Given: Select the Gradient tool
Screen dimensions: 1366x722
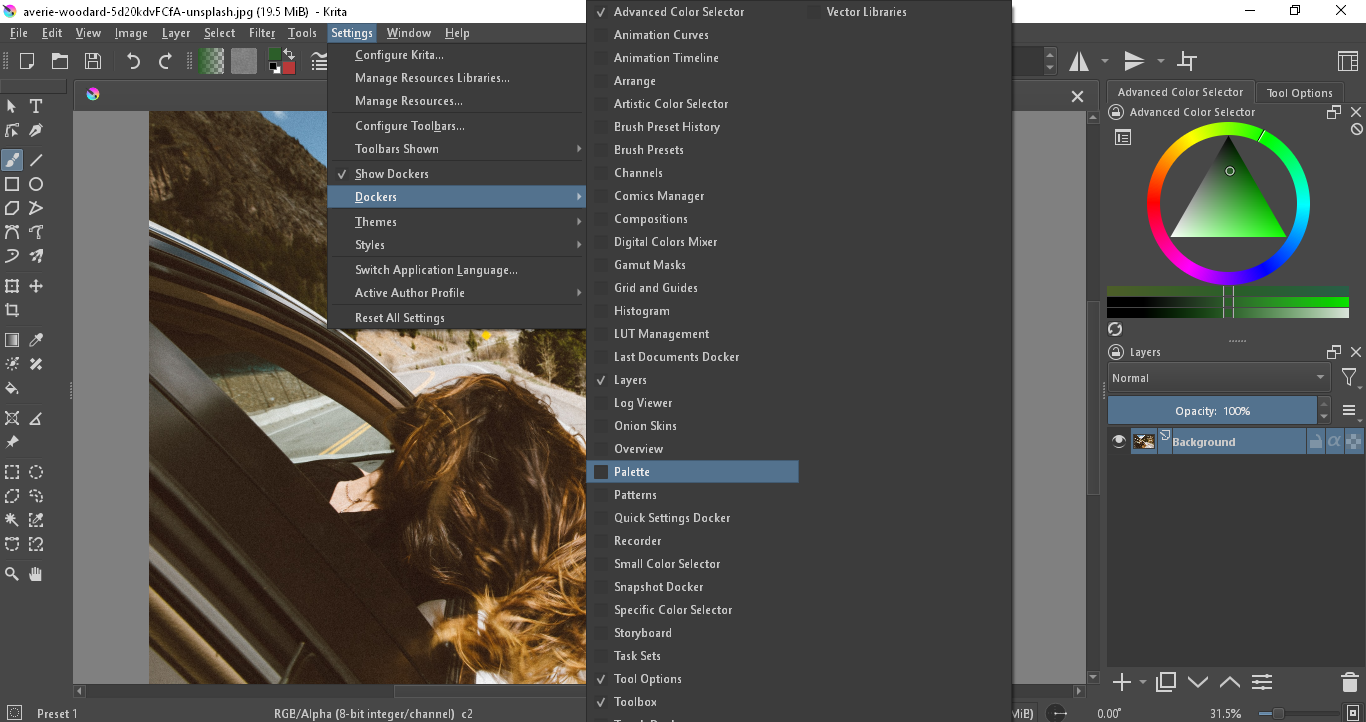Looking at the screenshot, I should [x=12, y=340].
